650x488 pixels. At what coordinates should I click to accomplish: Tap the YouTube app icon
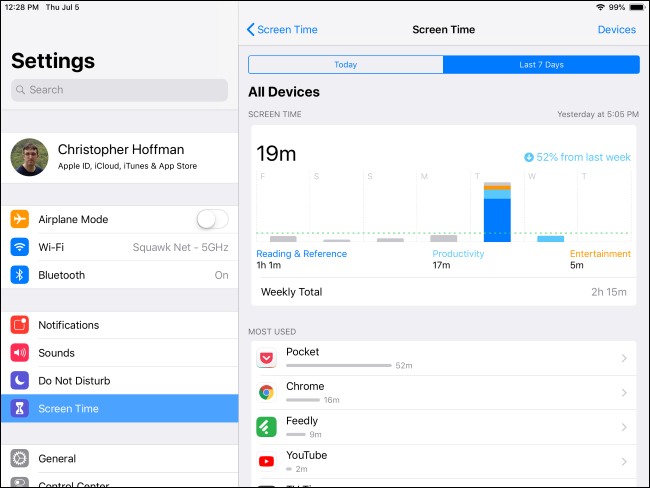(x=267, y=461)
